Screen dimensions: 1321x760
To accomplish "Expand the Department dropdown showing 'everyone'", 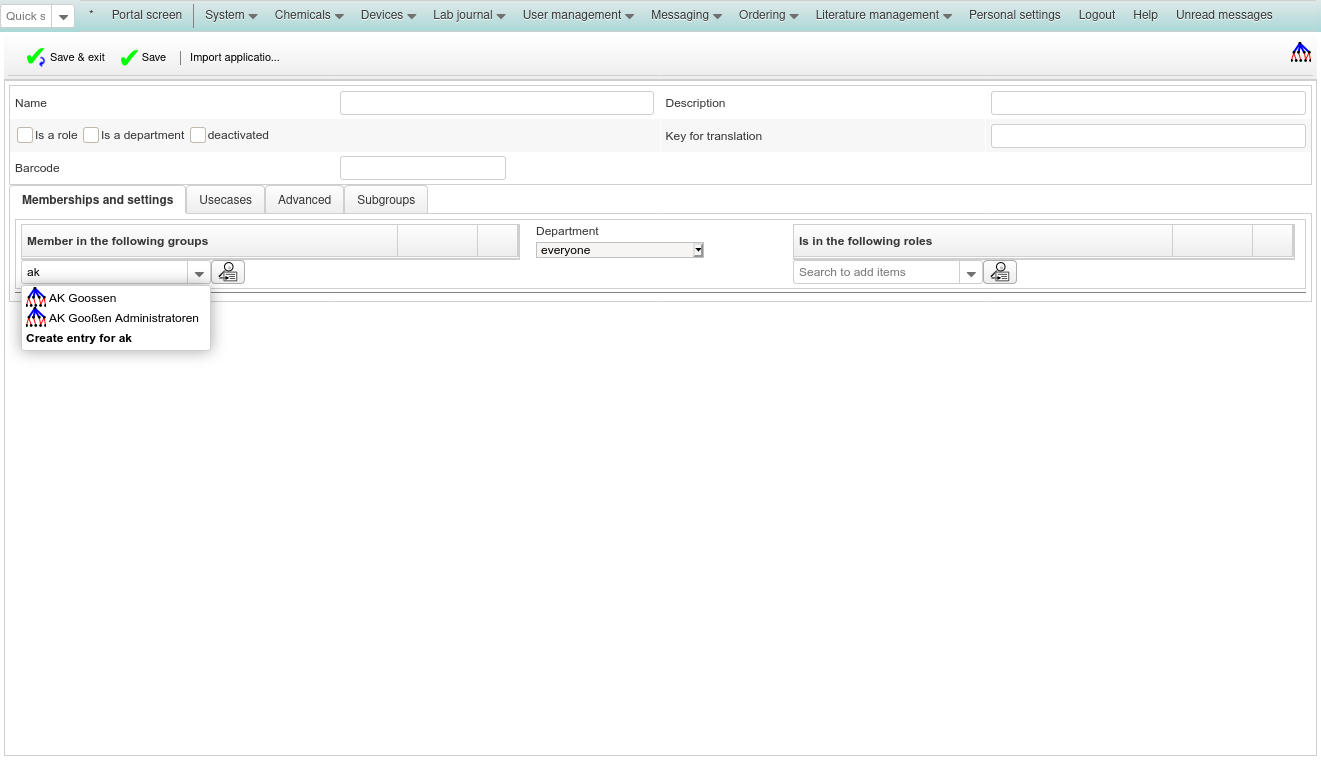I will (x=619, y=250).
